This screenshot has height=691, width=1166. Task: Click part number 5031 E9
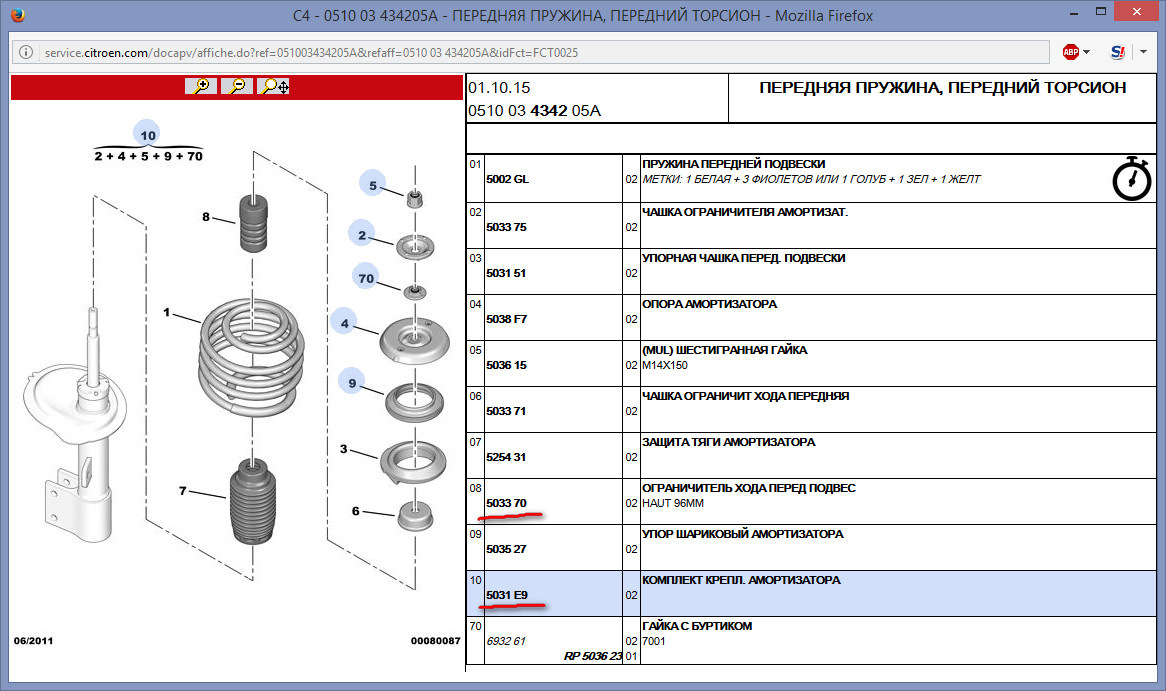coord(506,595)
